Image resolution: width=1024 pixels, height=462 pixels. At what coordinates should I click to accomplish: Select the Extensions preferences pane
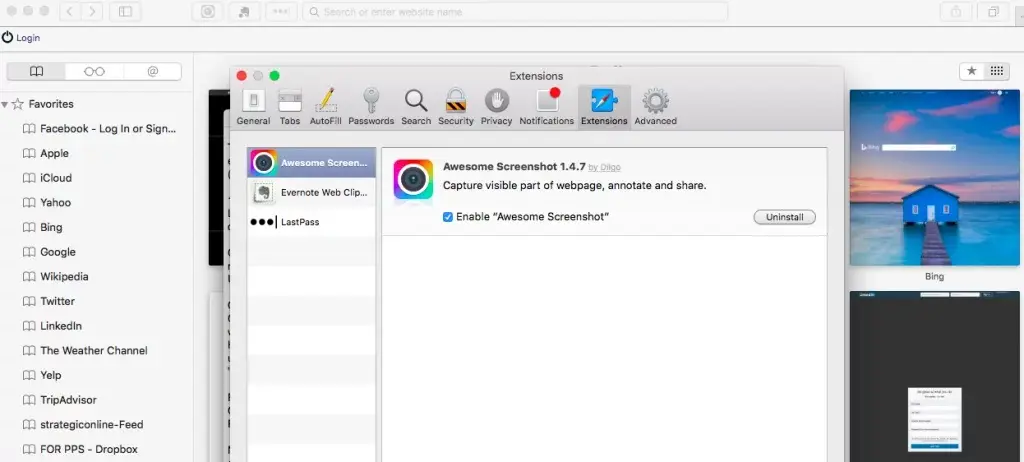(x=604, y=107)
